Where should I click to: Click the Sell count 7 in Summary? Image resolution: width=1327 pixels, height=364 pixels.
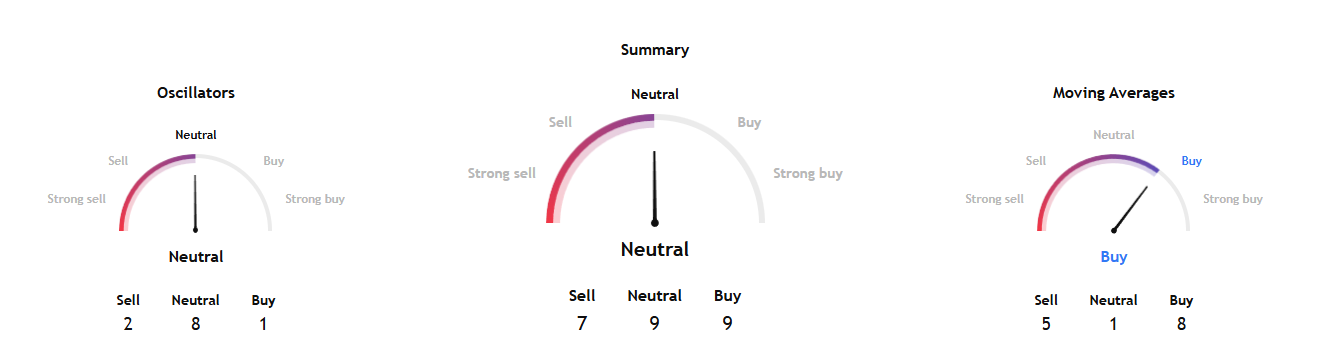coord(582,323)
